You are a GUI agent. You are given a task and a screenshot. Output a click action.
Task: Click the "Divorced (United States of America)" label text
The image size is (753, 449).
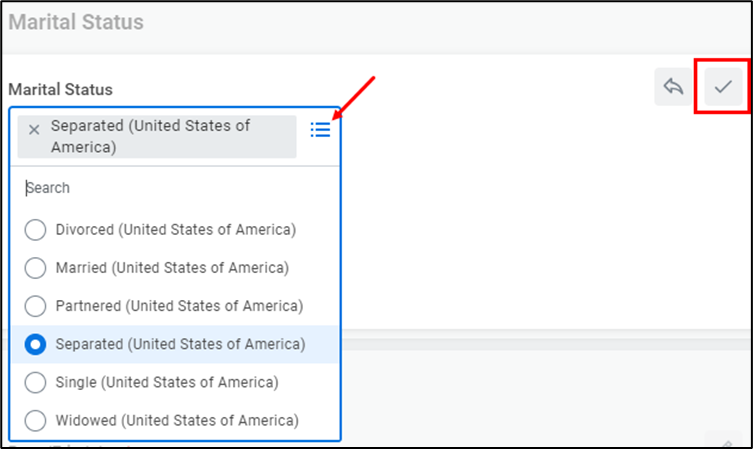tap(176, 230)
